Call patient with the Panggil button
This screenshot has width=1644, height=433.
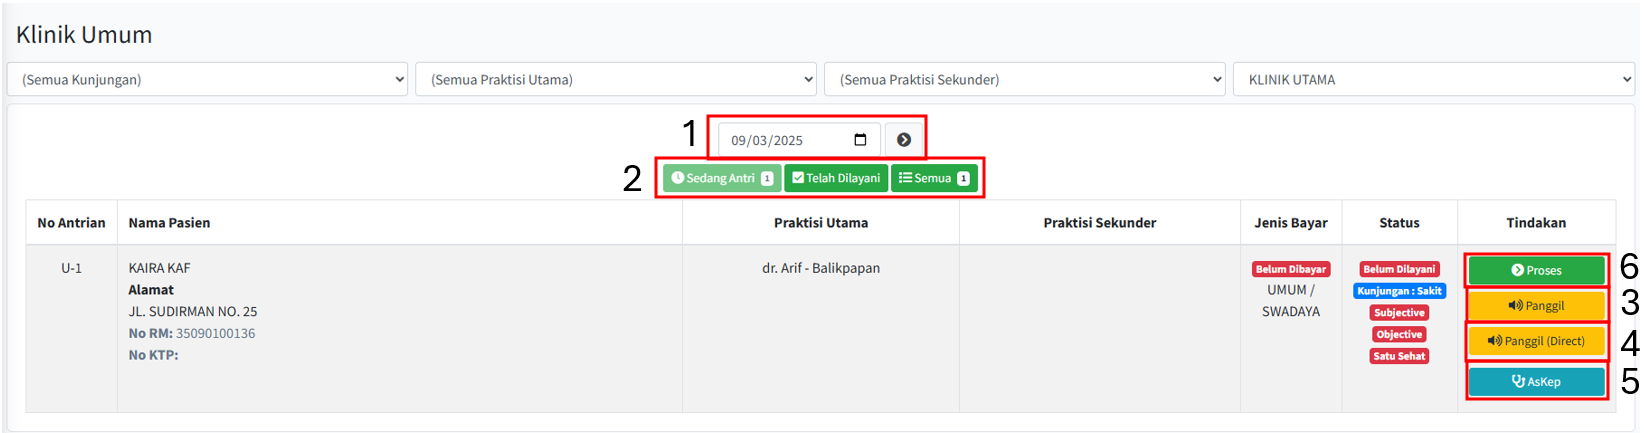(x=1536, y=306)
